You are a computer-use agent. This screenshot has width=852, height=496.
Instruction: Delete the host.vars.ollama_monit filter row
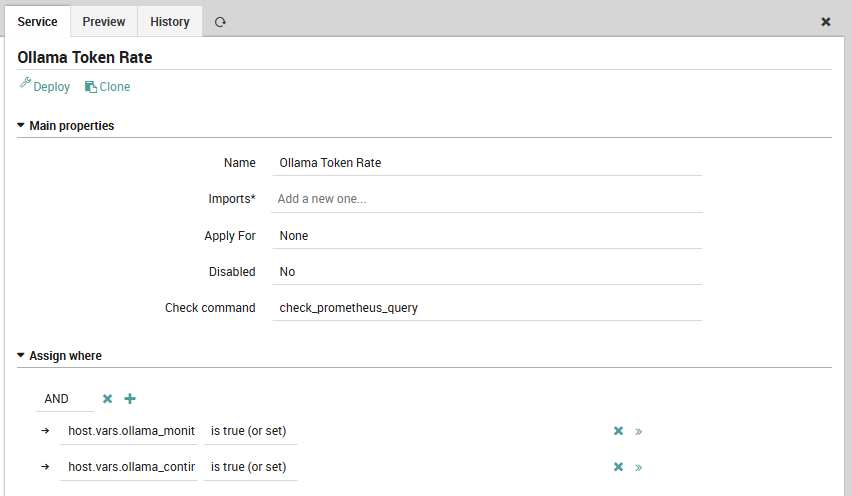point(618,431)
